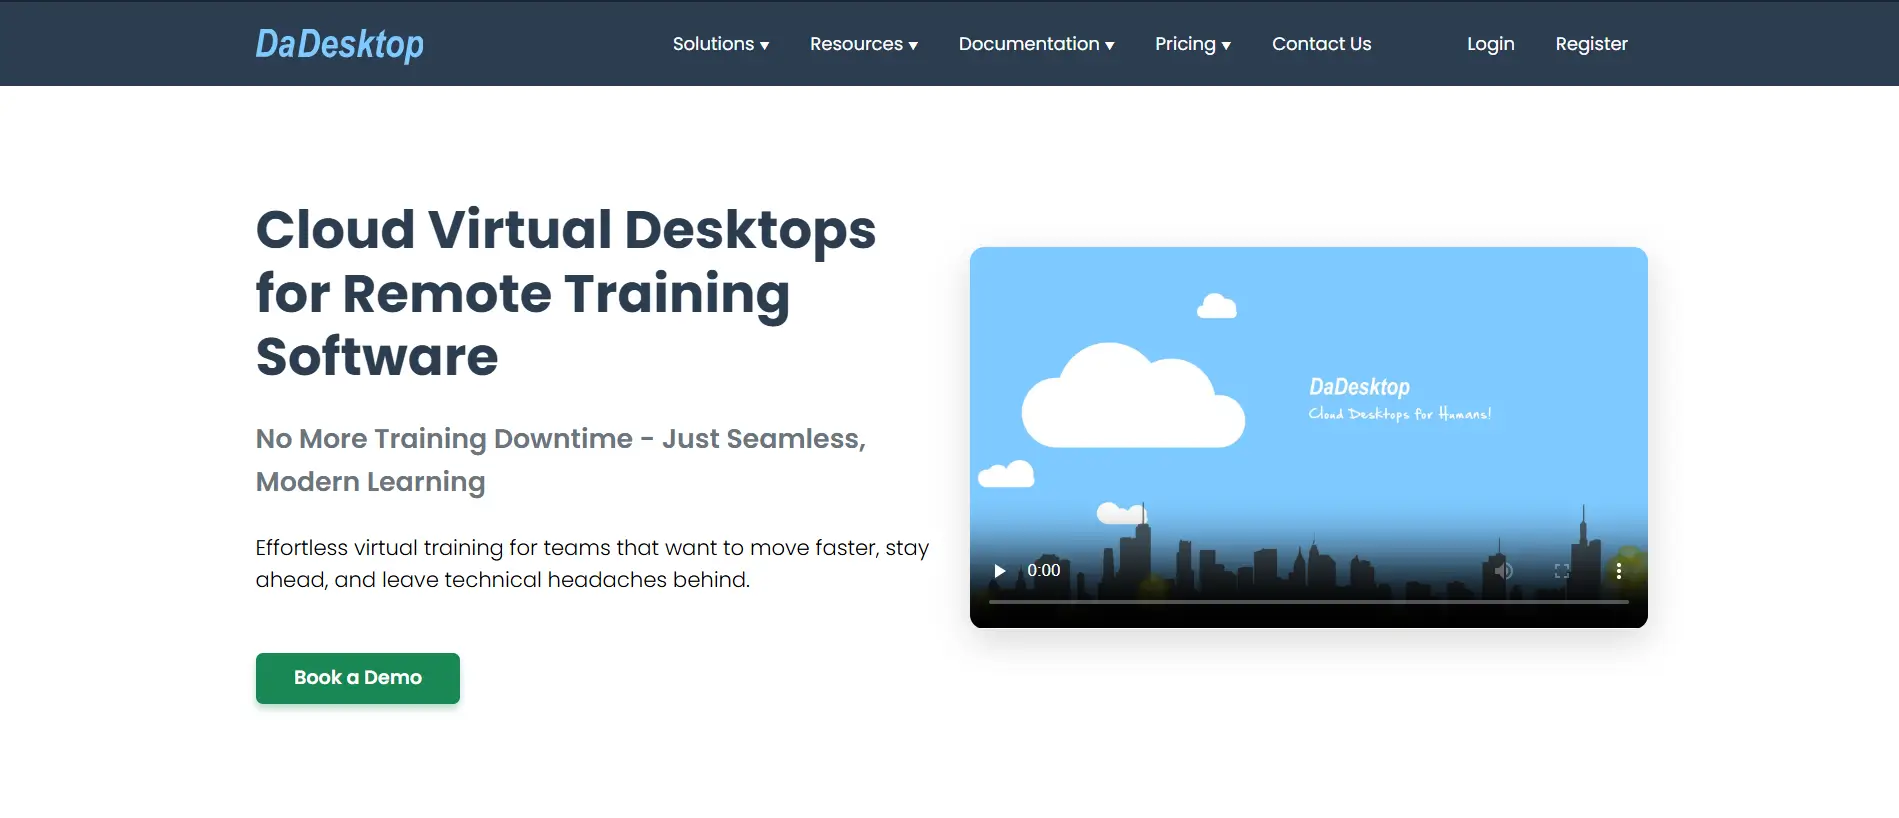This screenshot has height=818, width=1899.
Task: Open the Documentation dropdown
Action: coord(1036,44)
